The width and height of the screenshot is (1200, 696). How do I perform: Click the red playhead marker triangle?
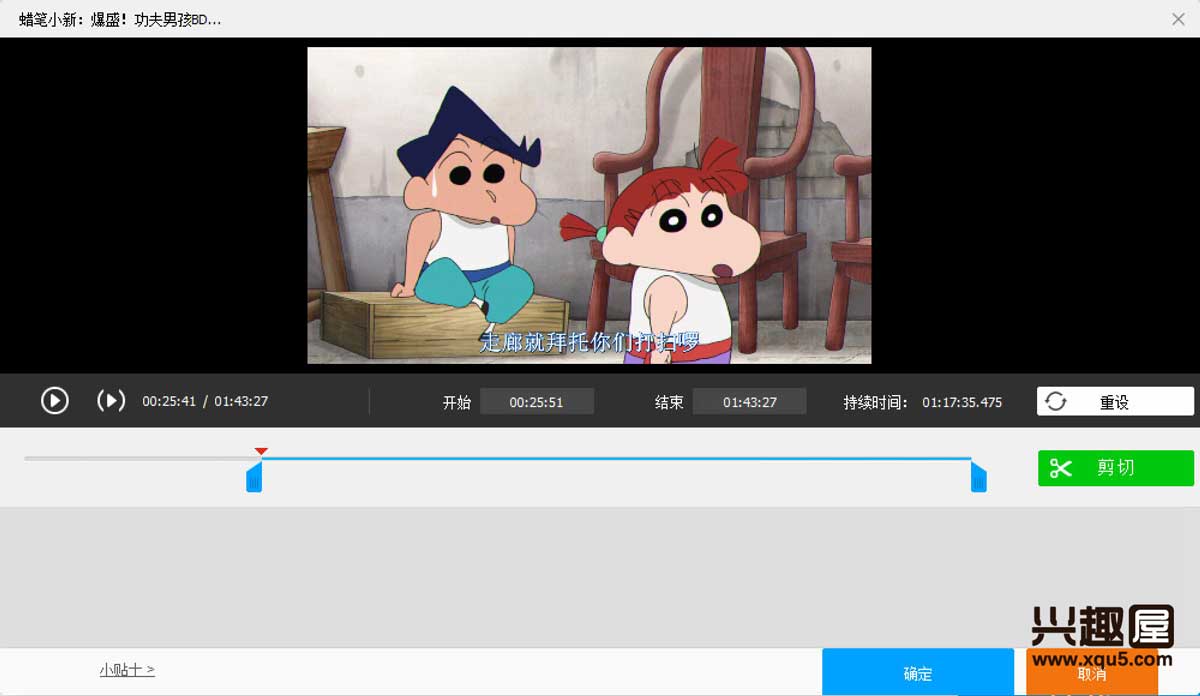point(261,452)
